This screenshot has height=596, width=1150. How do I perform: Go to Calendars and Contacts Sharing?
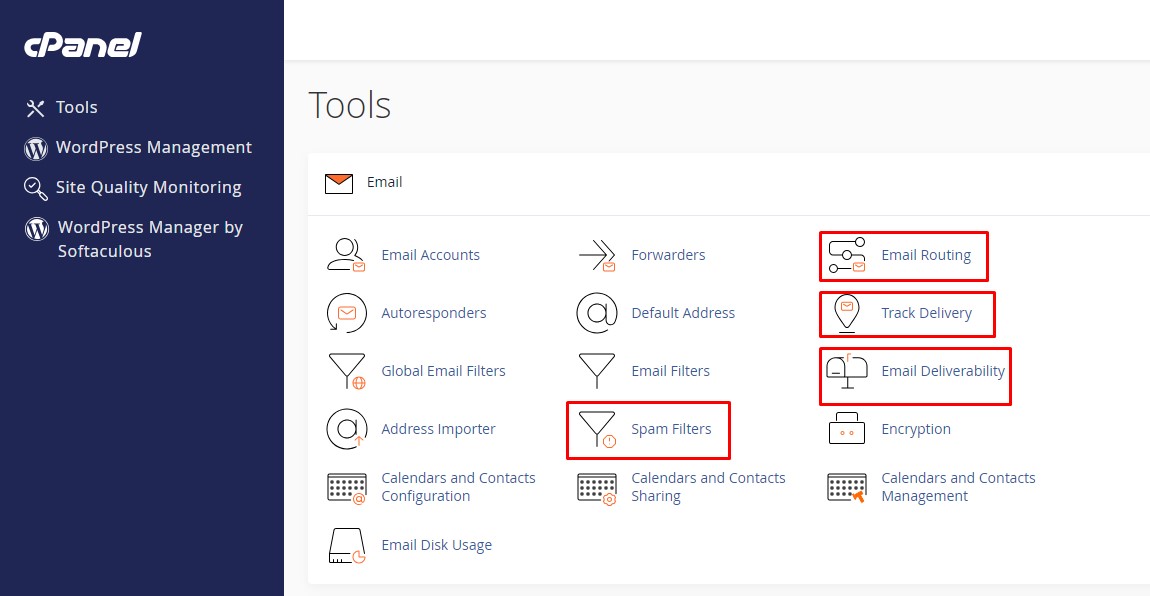708,487
